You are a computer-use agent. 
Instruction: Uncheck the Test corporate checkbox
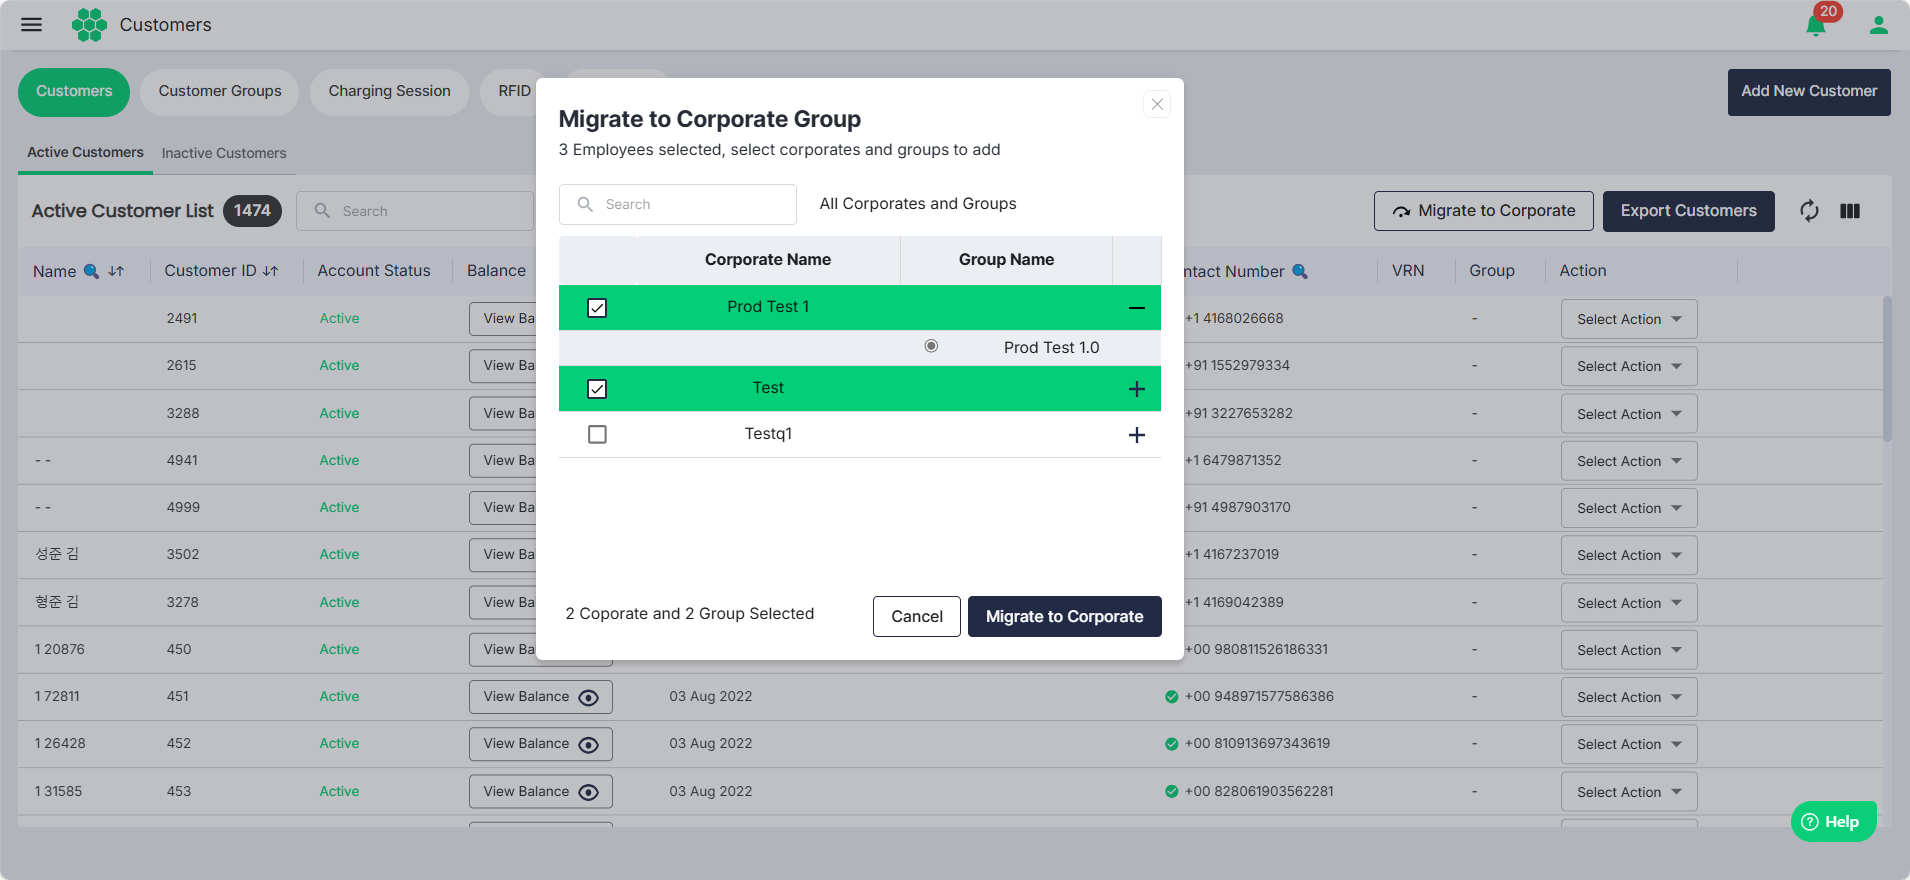(597, 389)
